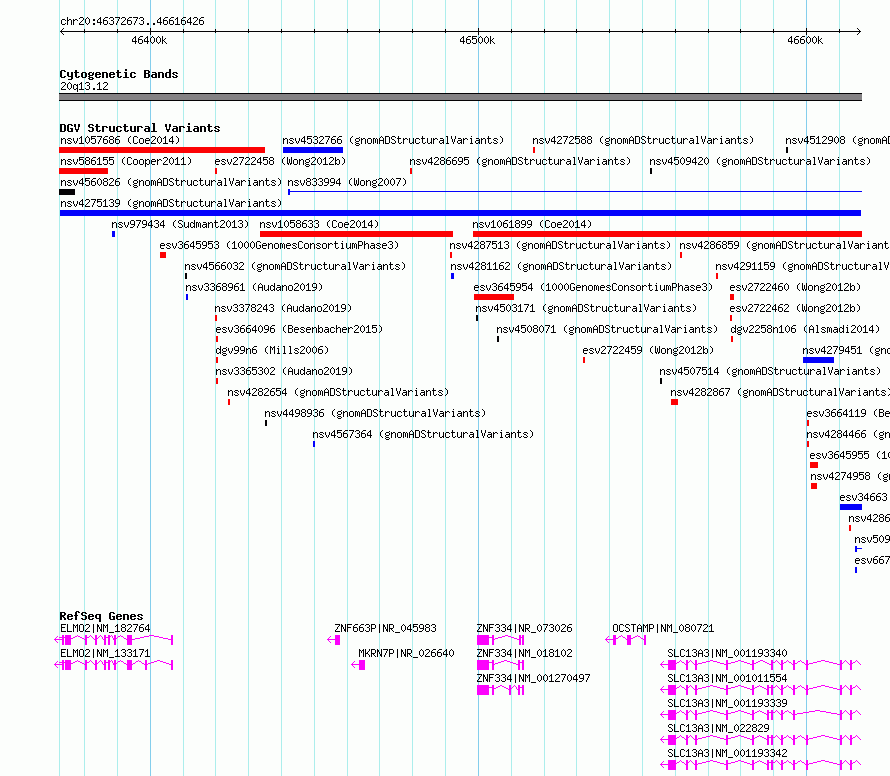Screen dimensions: 890x776
Task: Open nsv4291159 gnomAD variant label
Action: tap(803, 266)
